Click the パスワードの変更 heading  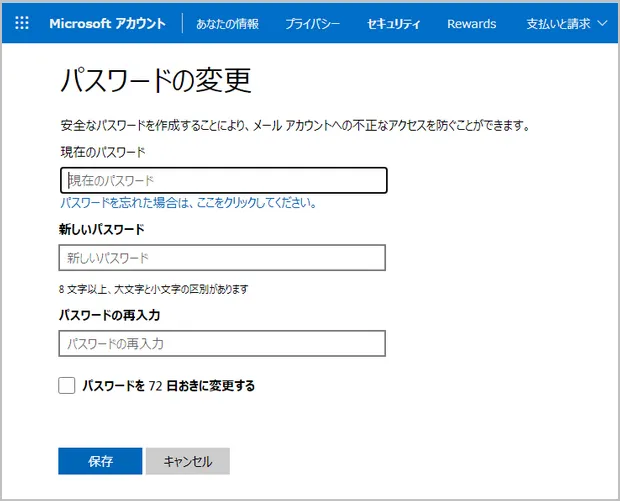(156, 80)
